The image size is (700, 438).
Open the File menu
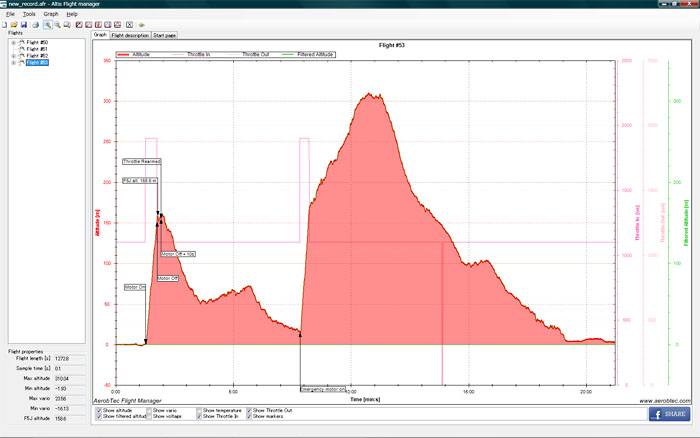pyautogui.click(x=10, y=14)
